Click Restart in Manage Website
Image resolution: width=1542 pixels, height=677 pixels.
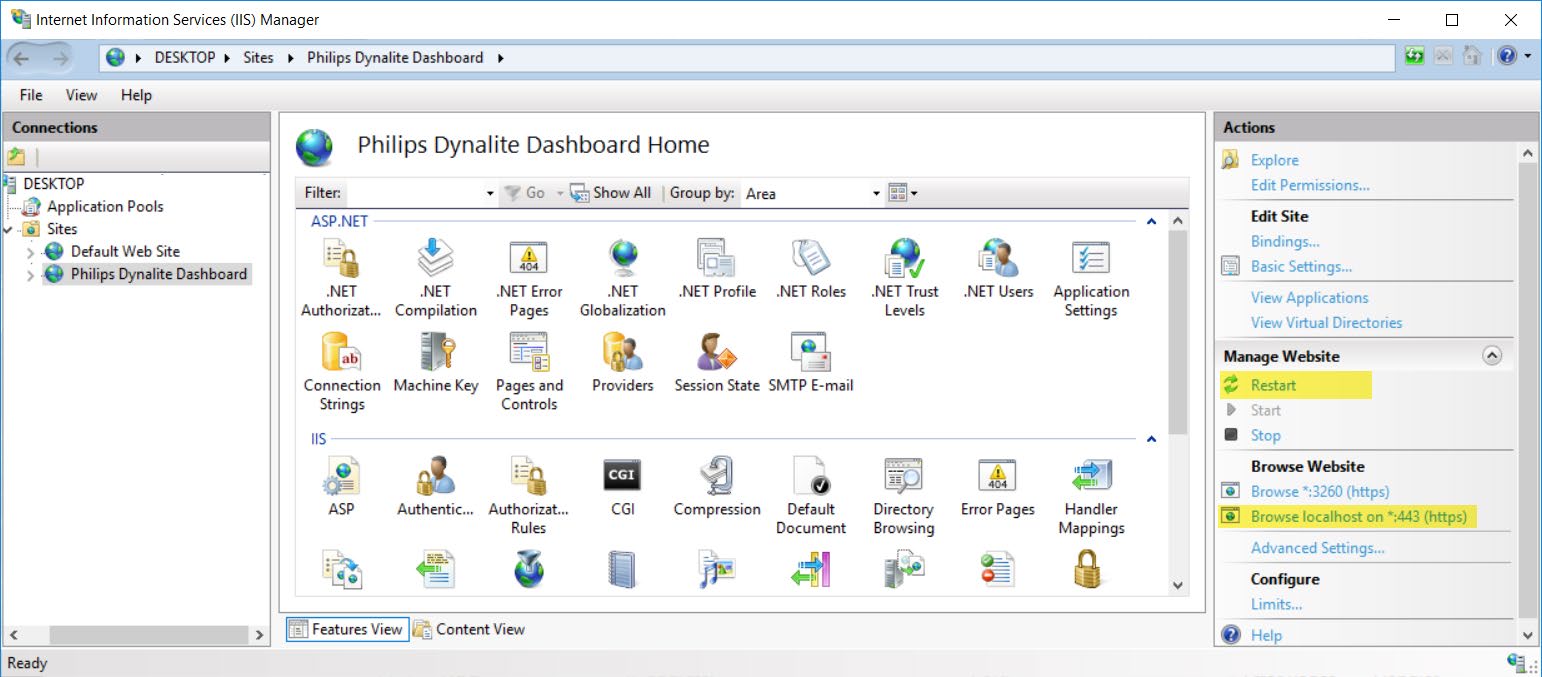[x=1273, y=385]
